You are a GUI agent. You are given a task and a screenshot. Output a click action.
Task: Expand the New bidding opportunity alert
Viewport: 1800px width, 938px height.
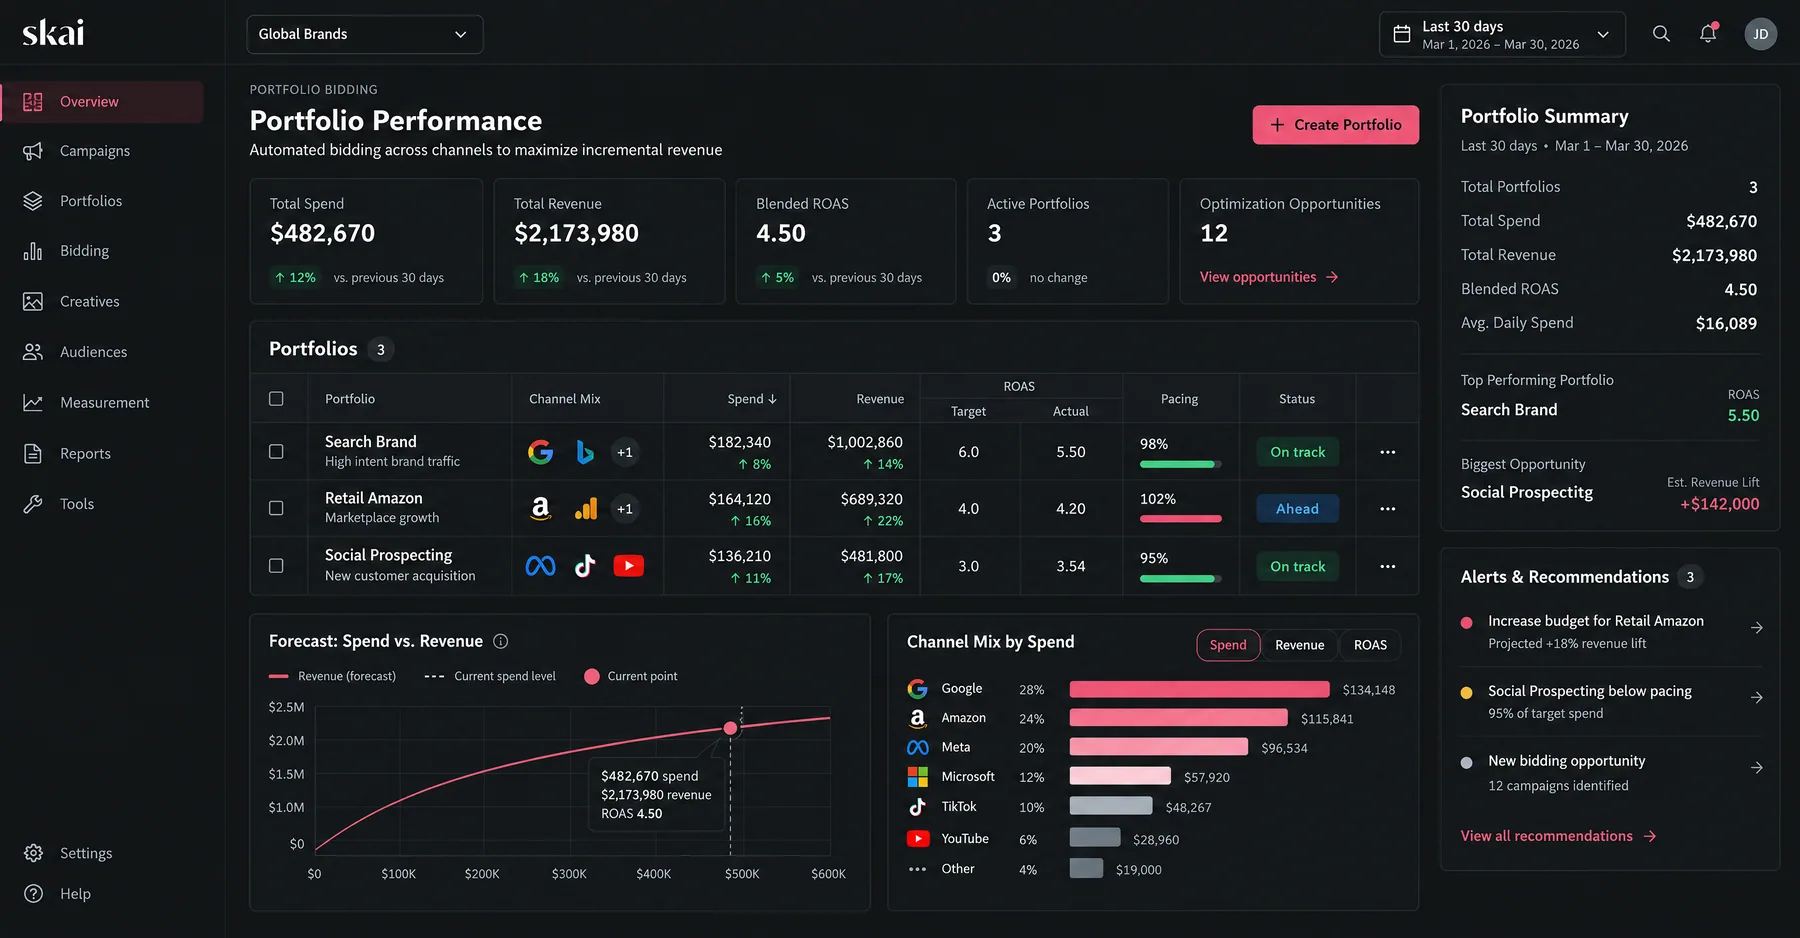pyautogui.click(x=1756, y=768)
